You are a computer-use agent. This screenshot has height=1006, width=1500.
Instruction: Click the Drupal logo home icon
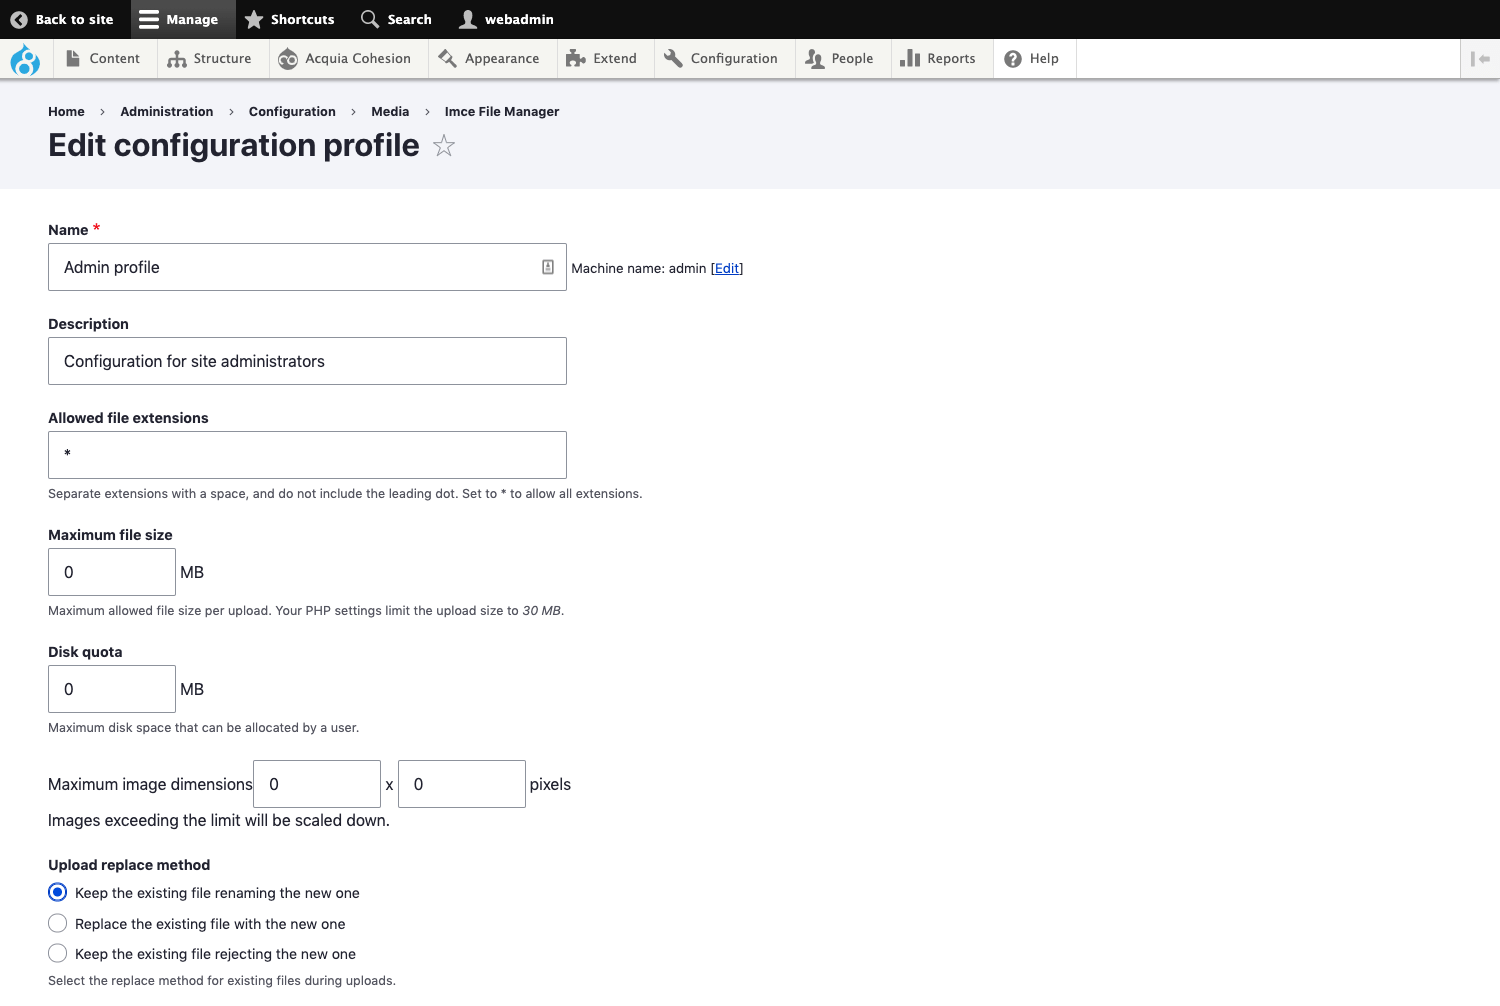pyautogui.click(x=25, y=59)
